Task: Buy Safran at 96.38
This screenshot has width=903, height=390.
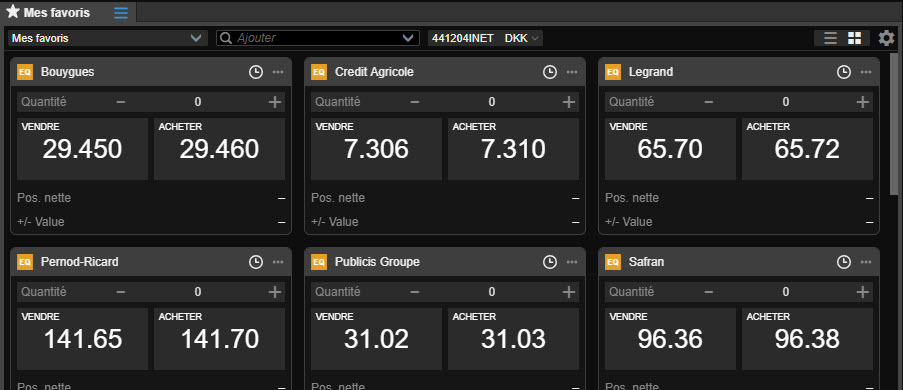Action: (807, 339)
